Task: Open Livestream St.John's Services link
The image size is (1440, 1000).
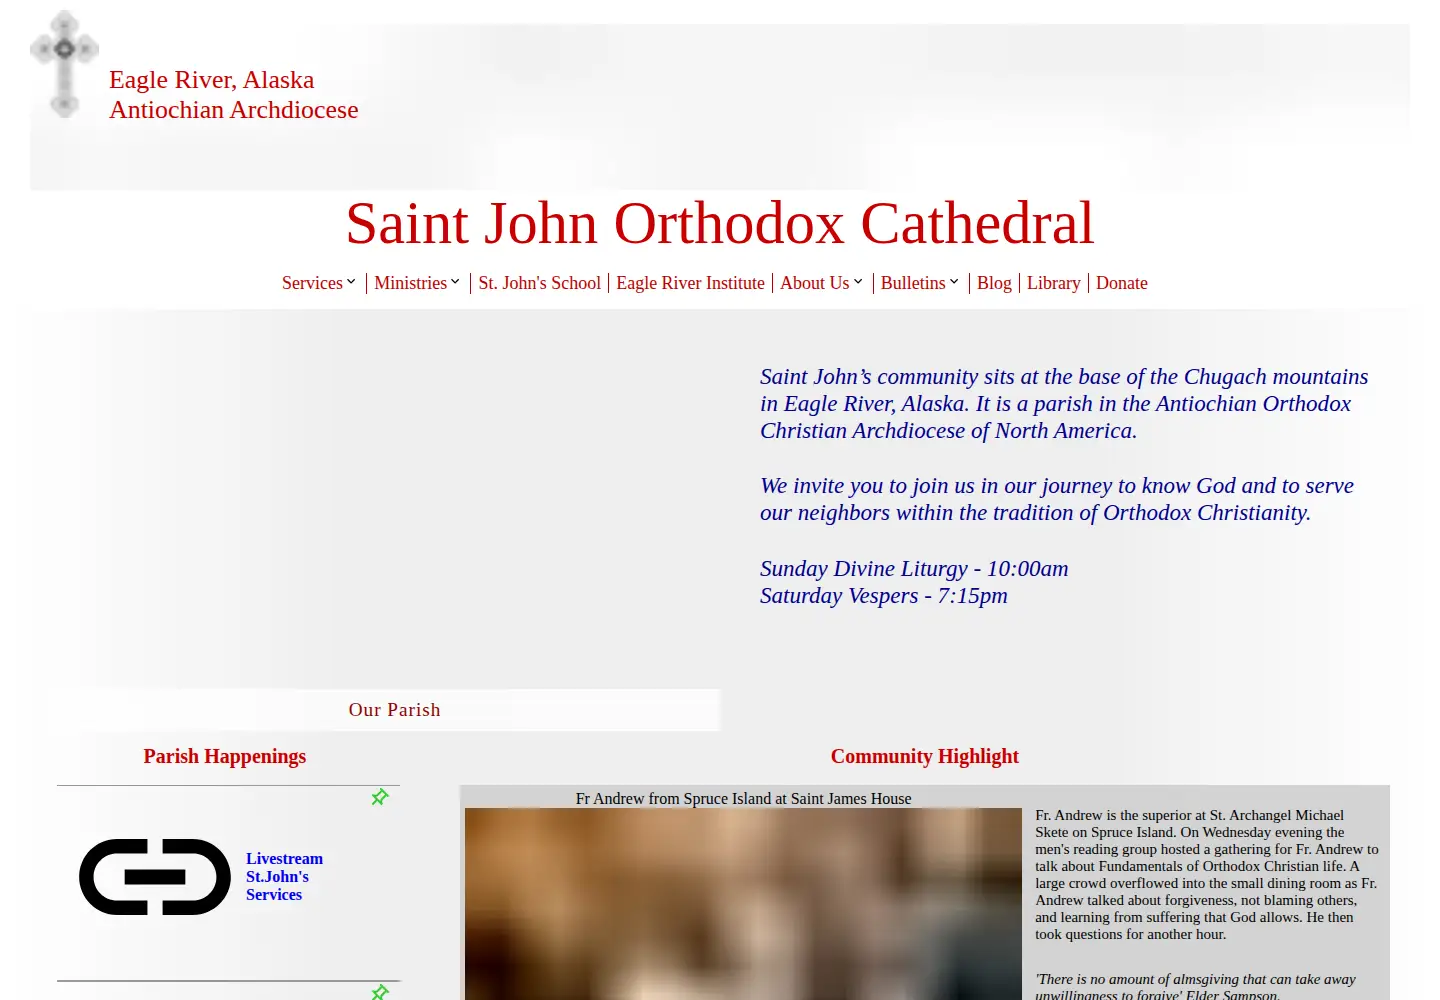Action: coord(284,877)
